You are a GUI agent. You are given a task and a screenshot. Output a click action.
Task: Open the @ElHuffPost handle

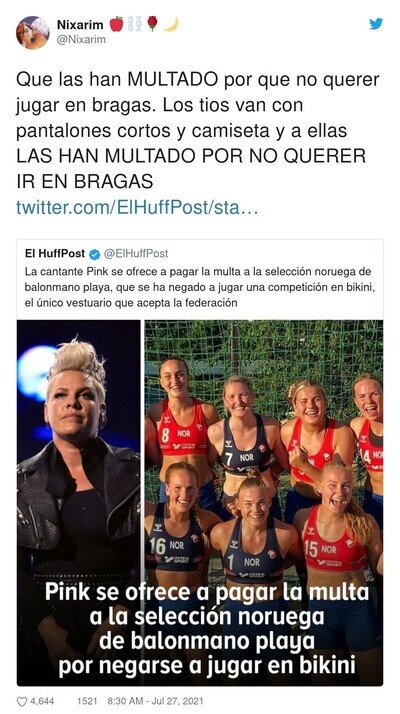(136, 254)
